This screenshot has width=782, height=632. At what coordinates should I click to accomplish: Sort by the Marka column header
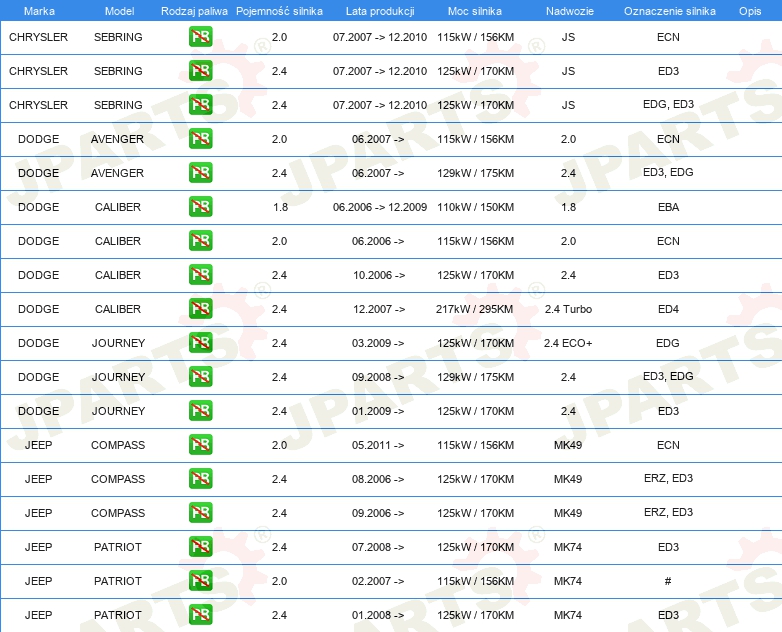point(38,10)
